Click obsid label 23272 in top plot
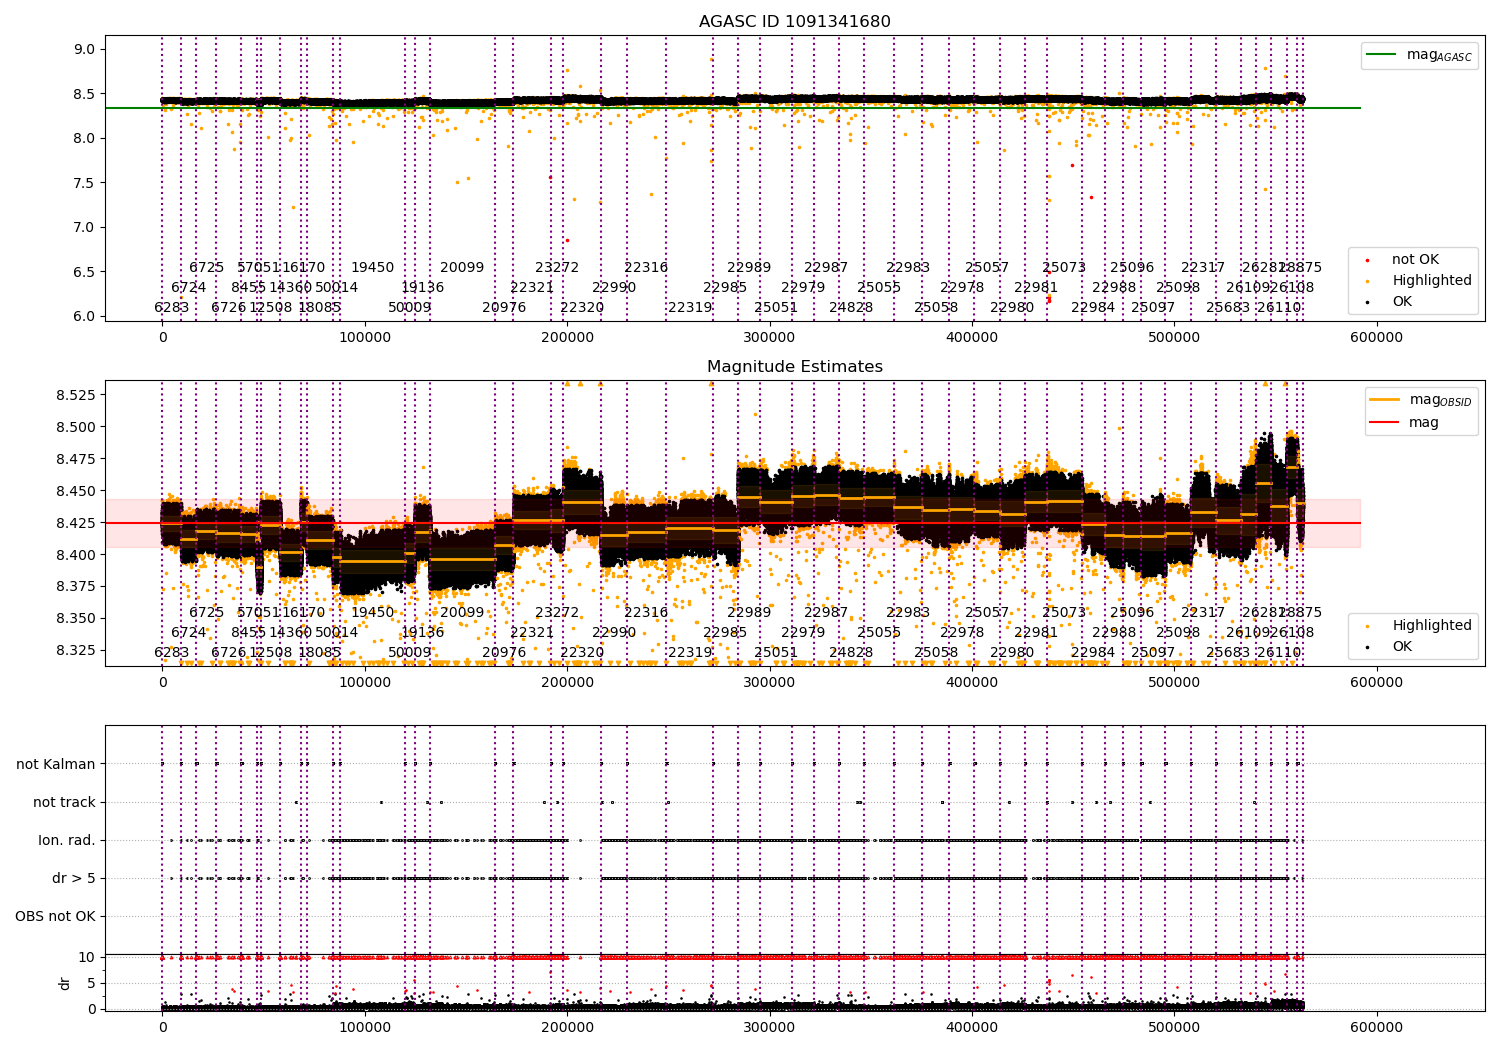This screenshot has width=1500, height=1050. point(557,268)
